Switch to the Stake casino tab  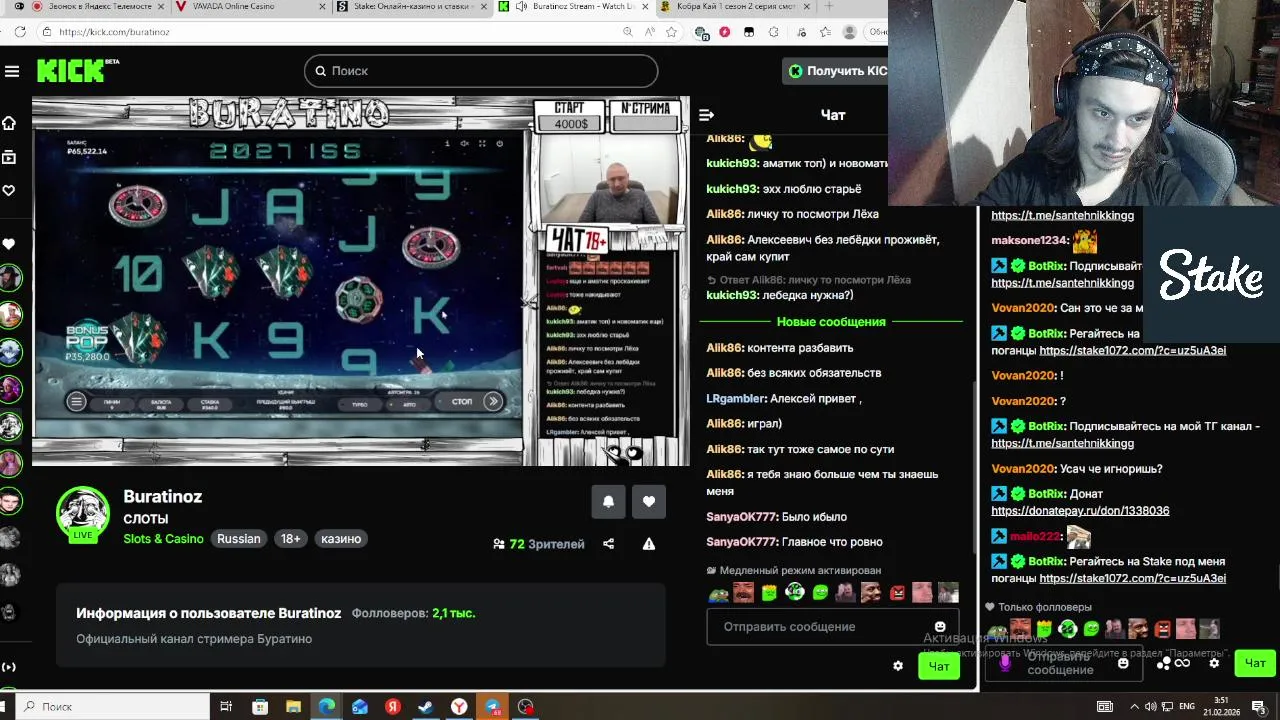413,7
